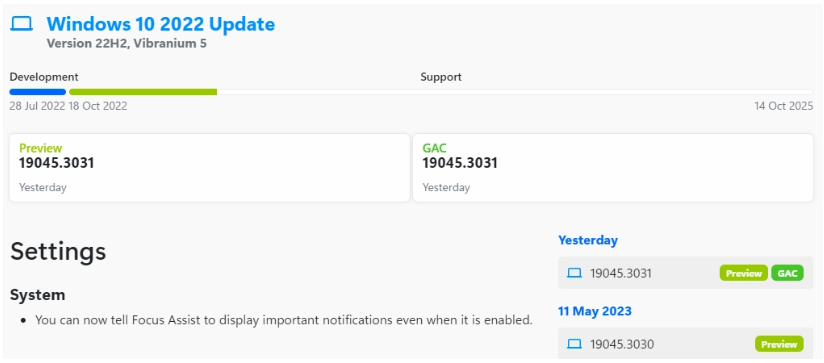Image resolution: width=824 pixels, height=363 pixels.
Task: Click the green Support segment of the timeline bar
Action: [x=143, y=92]
